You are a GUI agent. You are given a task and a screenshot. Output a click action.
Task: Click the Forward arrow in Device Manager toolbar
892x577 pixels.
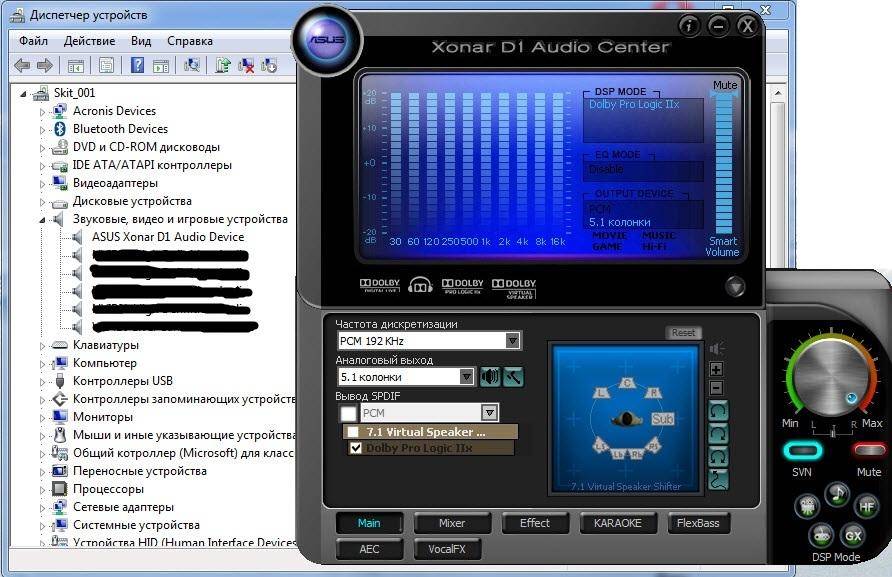(x=44, y=65)
